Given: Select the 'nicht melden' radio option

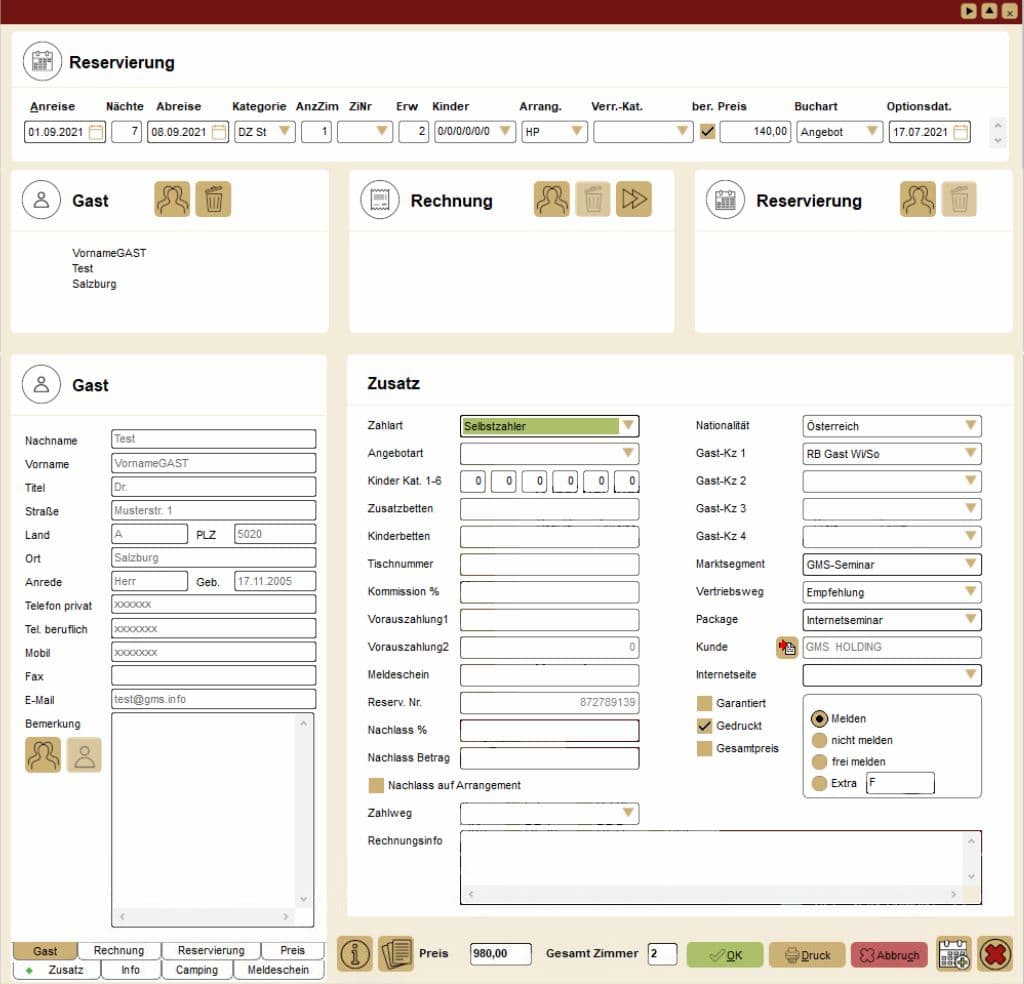Looking at the screenshot, I should pos(819,740).
